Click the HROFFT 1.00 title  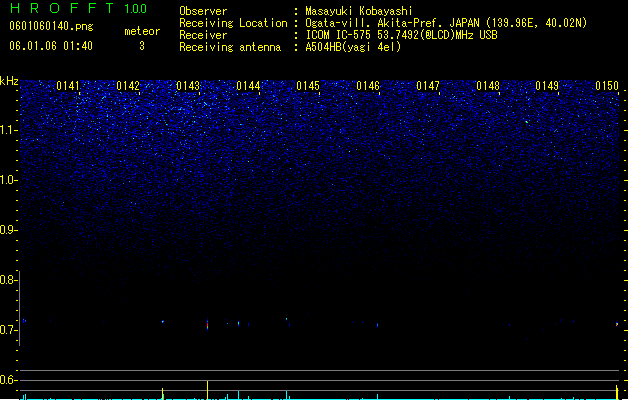(x=79, y=8)
